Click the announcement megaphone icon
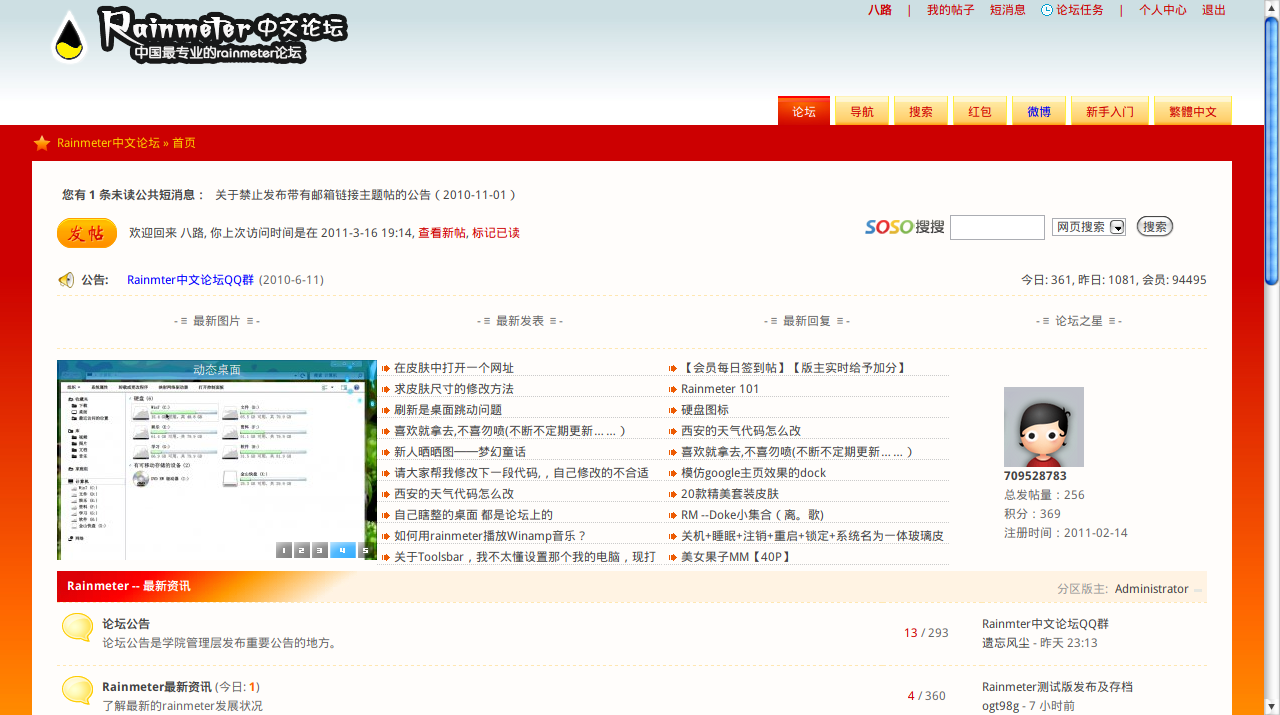The image size is (1280, 715). 66,280
